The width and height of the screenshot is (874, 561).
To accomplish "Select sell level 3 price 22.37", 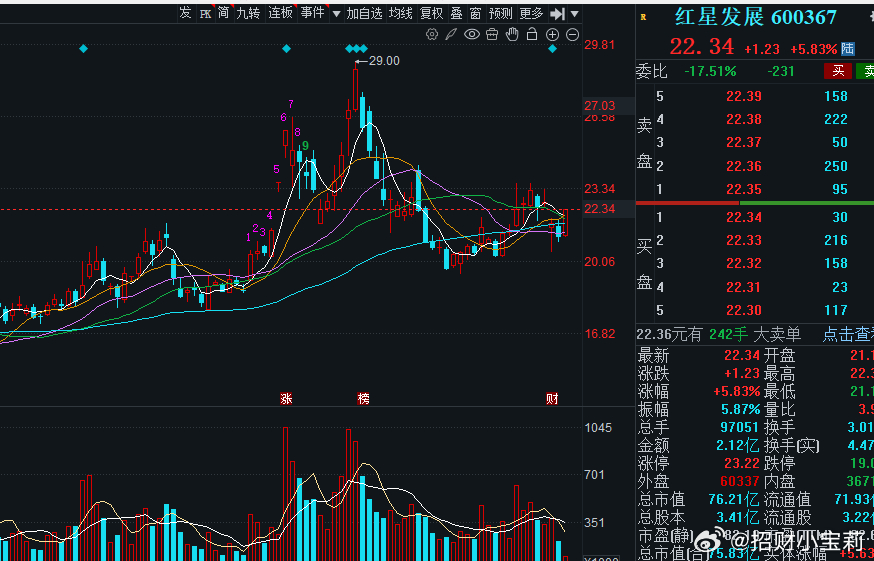I will point(744,142).
